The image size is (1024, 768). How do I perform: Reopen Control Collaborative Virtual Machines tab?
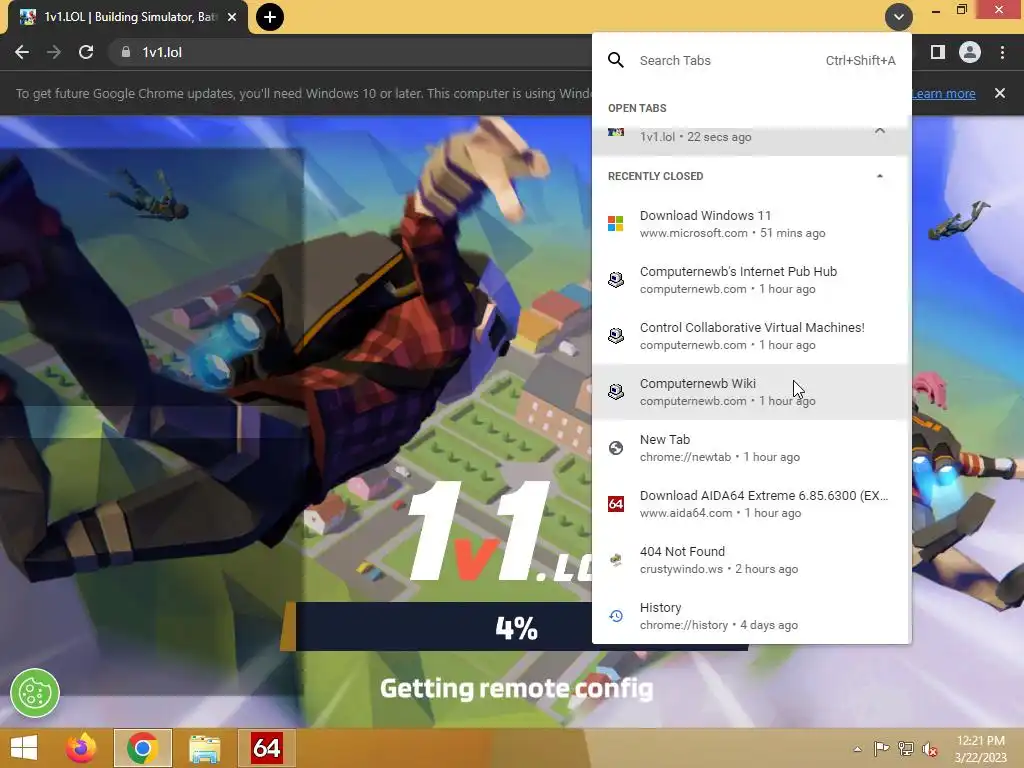tap(750, 336)
